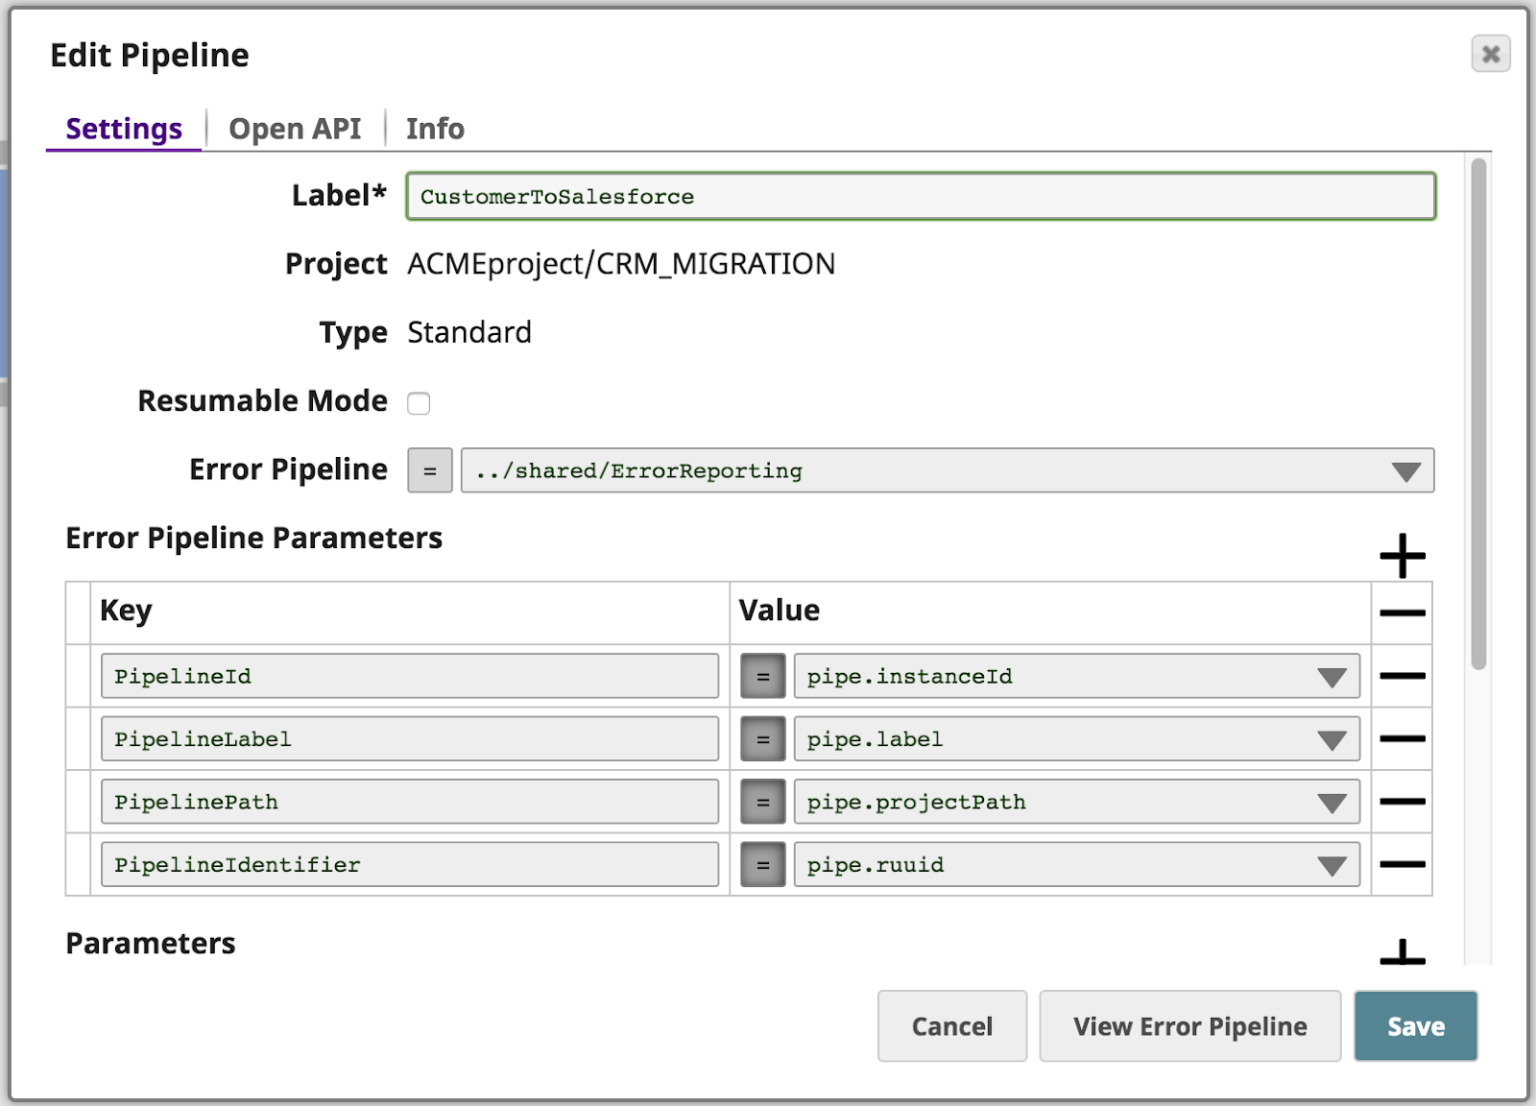Toggle expression mode on pipe.ruuid value
The height and width of the screenshot is (1106, 1536).
click(x=763, y=864)
